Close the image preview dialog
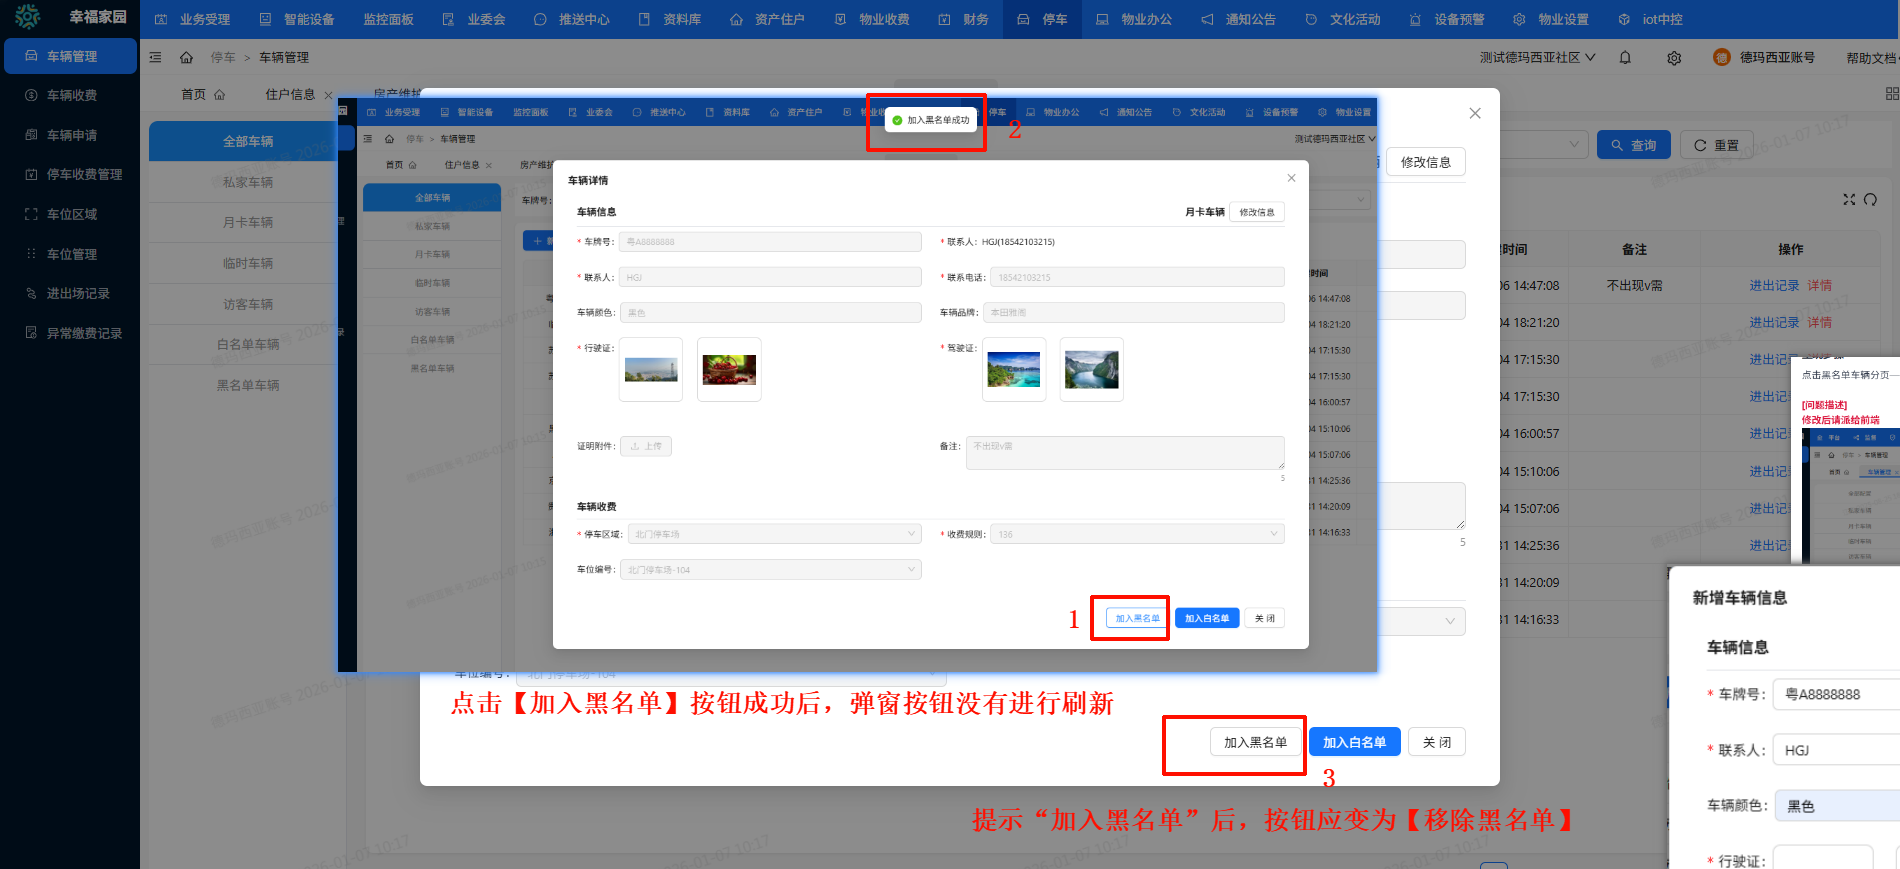 tap(1475, 113)
